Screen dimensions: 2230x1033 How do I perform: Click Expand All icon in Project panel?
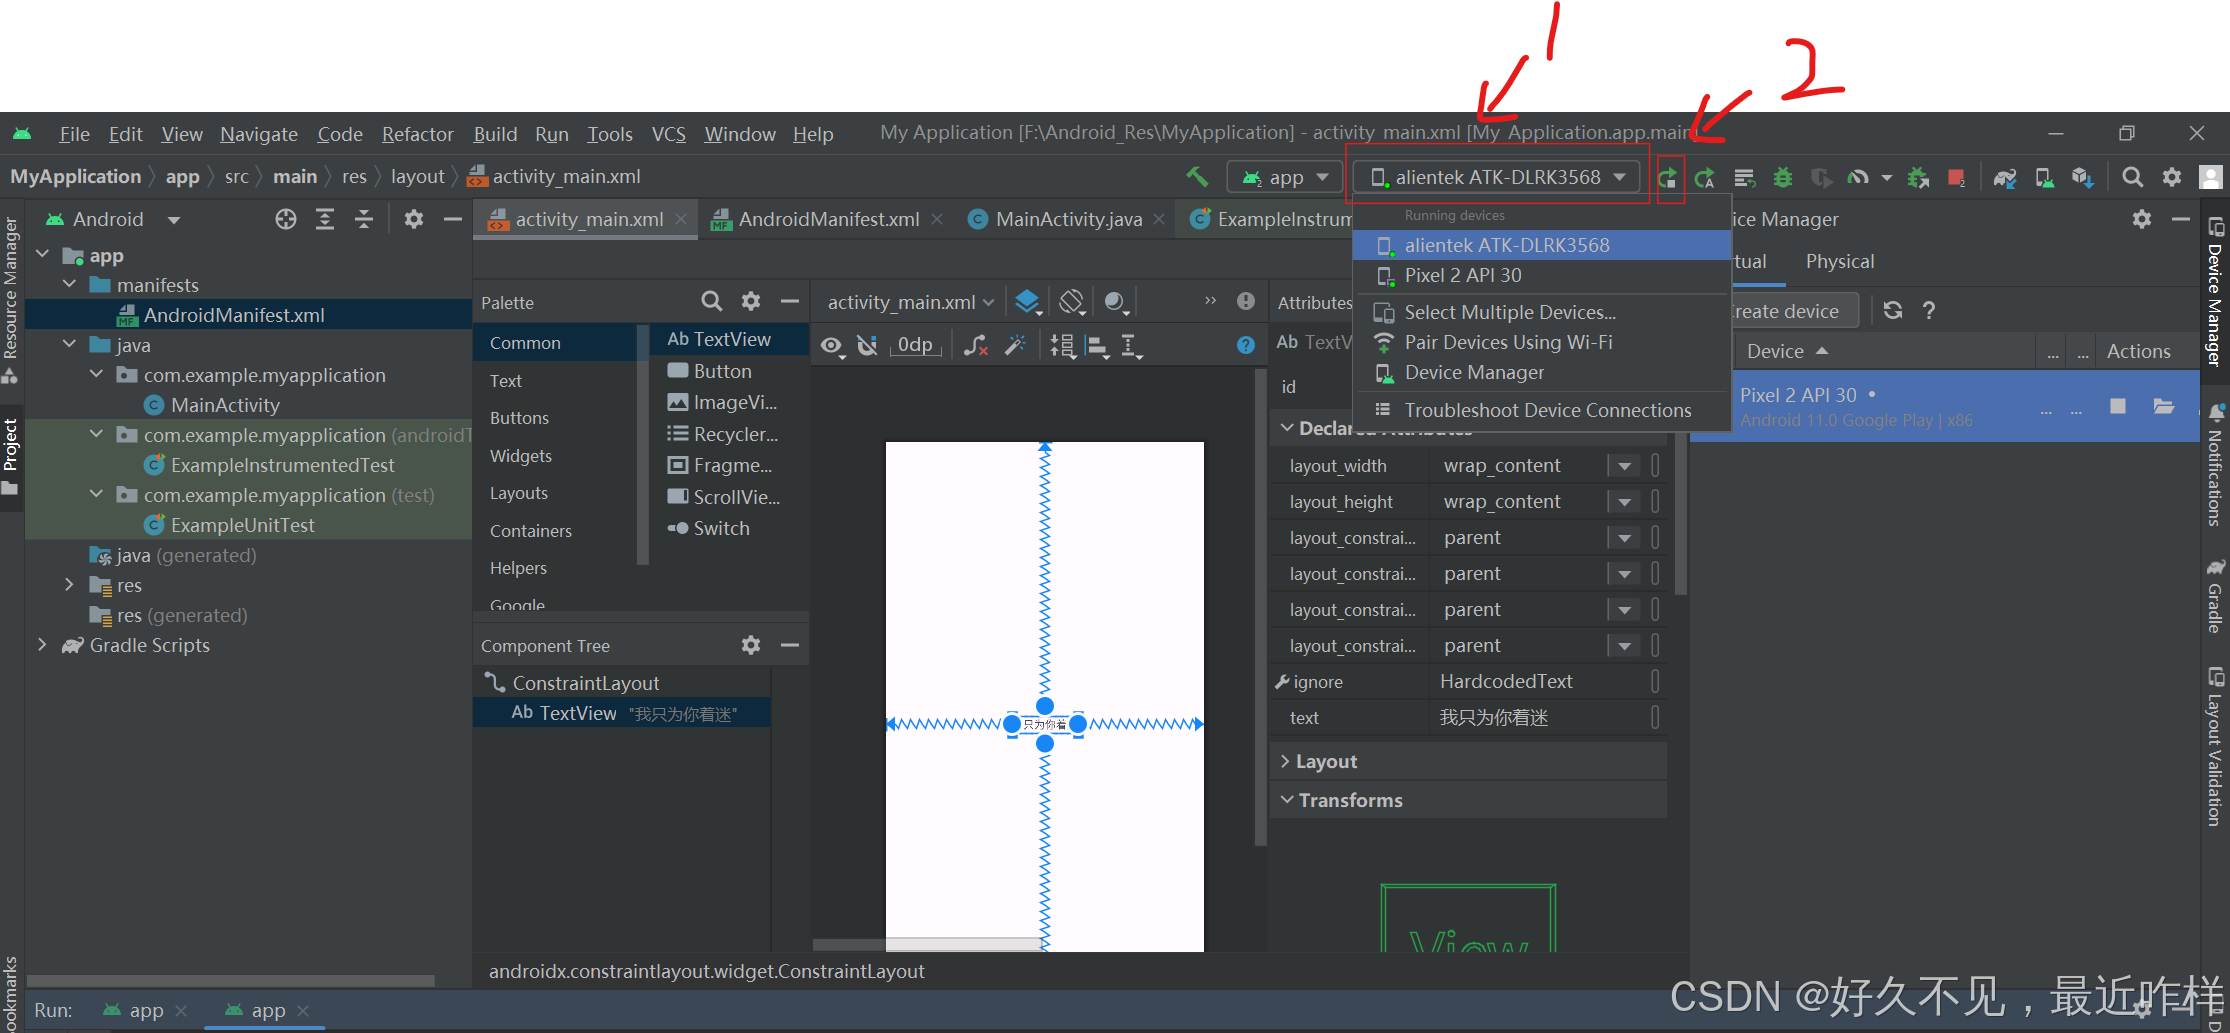[x=325, y=219]
